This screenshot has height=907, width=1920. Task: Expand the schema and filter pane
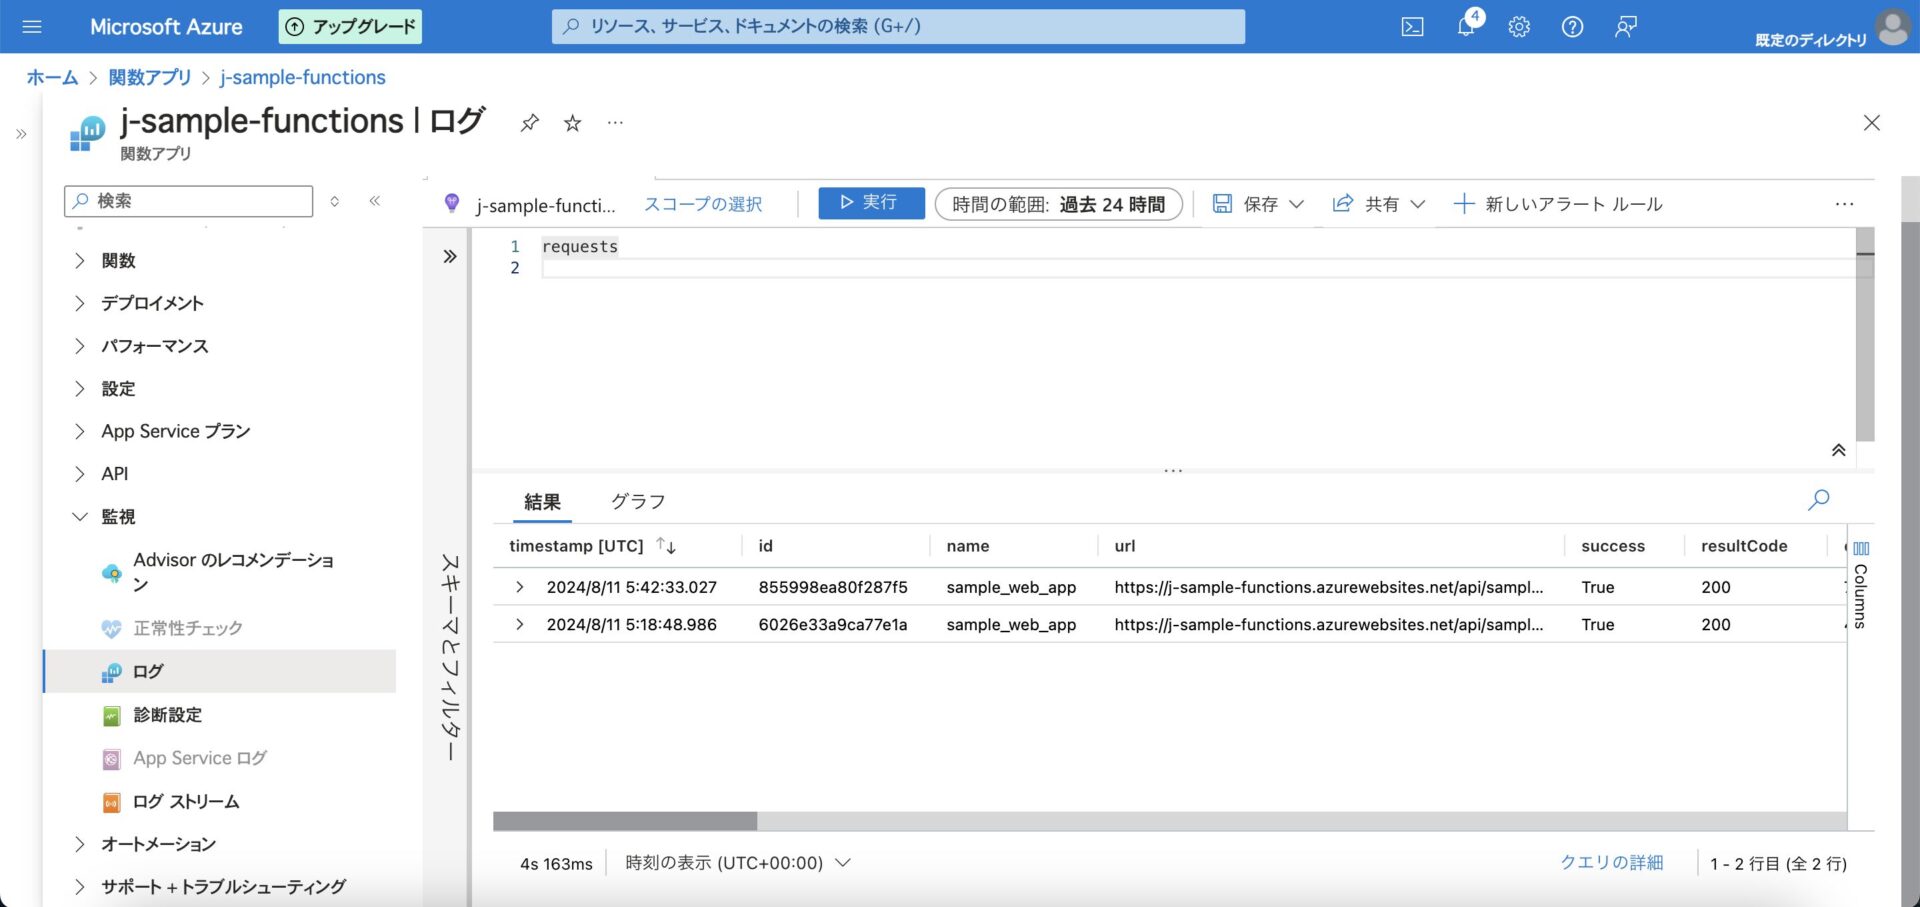[x=449, y=256]
